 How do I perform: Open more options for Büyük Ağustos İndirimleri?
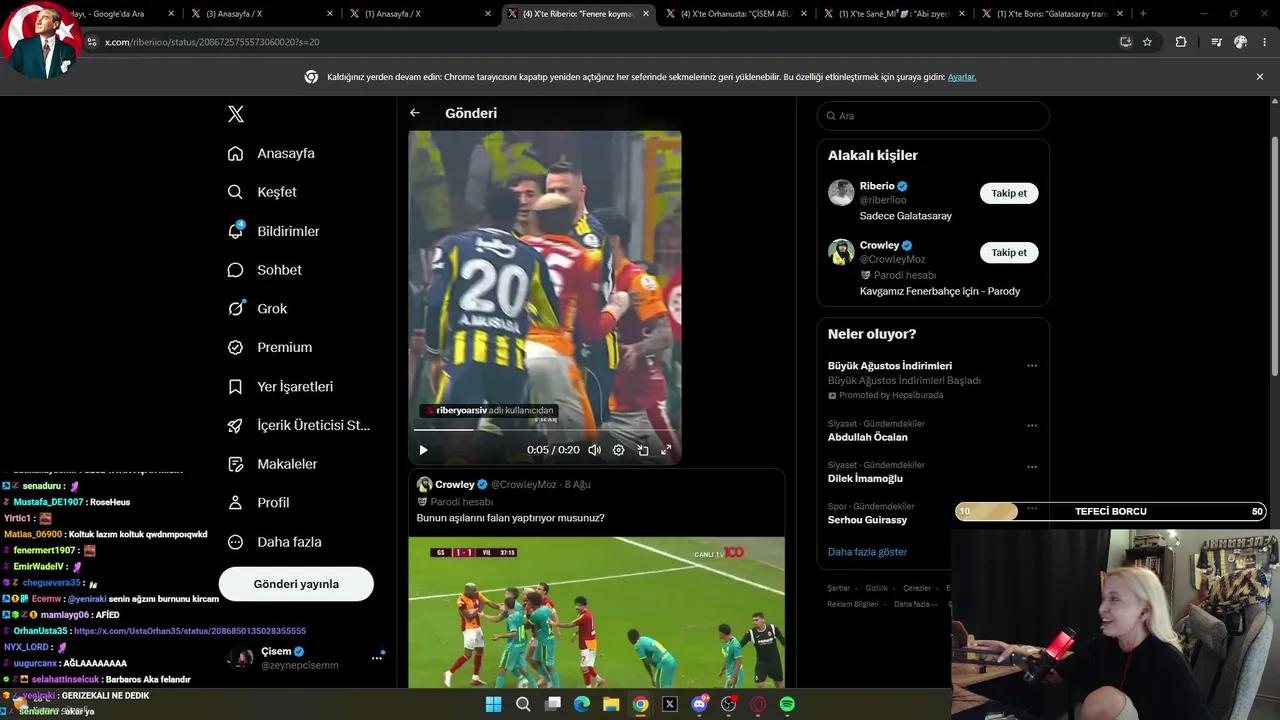tap(1032, 366)
